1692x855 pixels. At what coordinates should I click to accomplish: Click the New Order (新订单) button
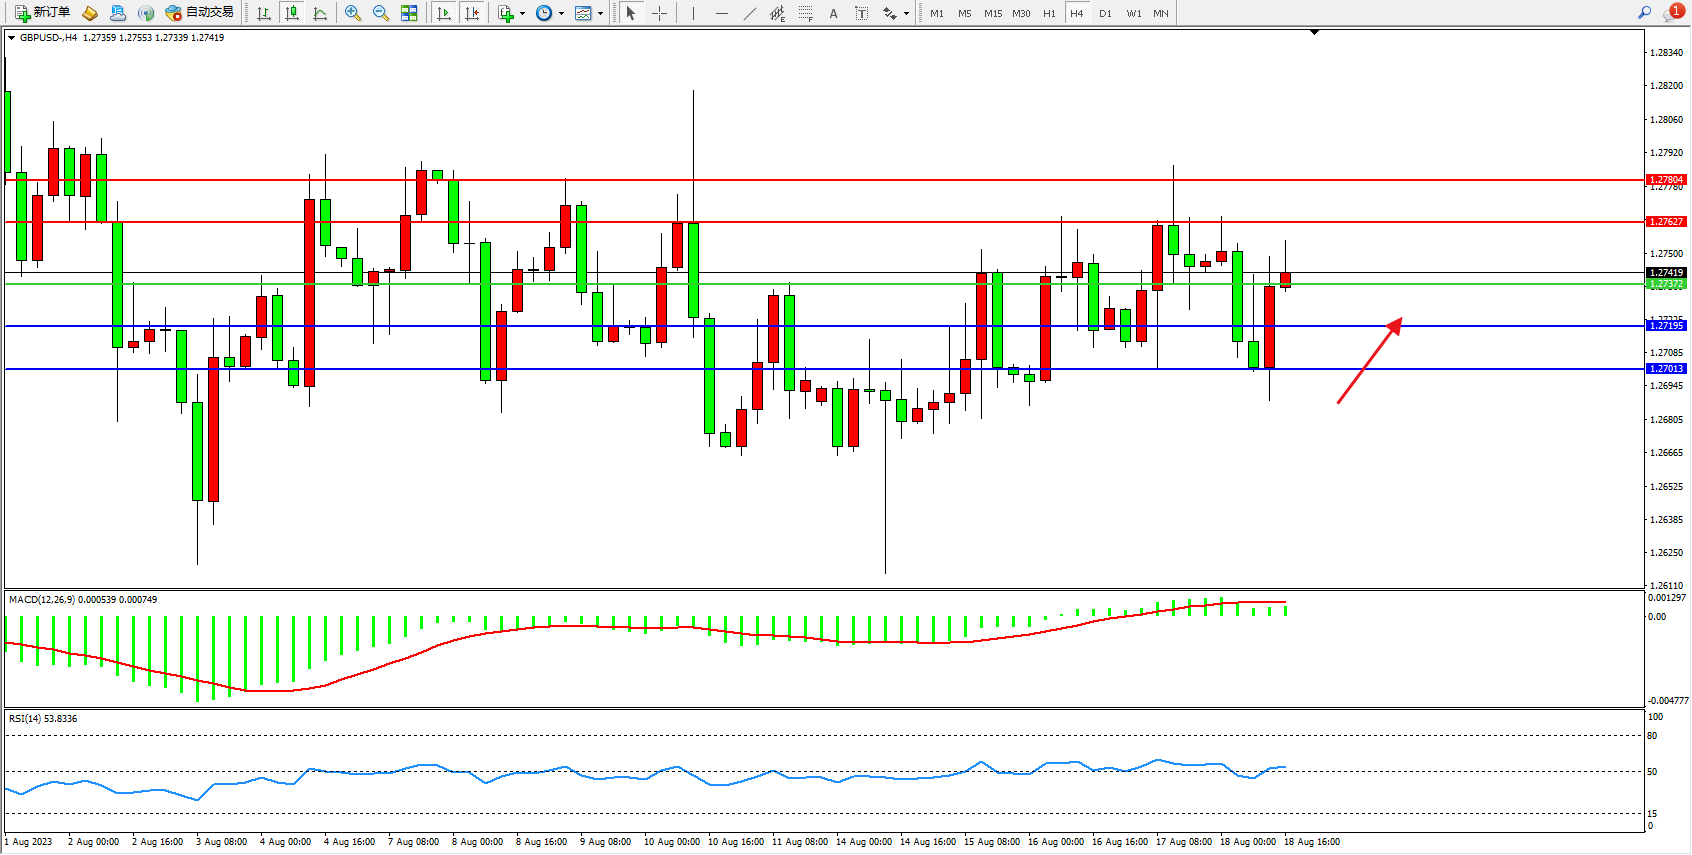(42, 13)
